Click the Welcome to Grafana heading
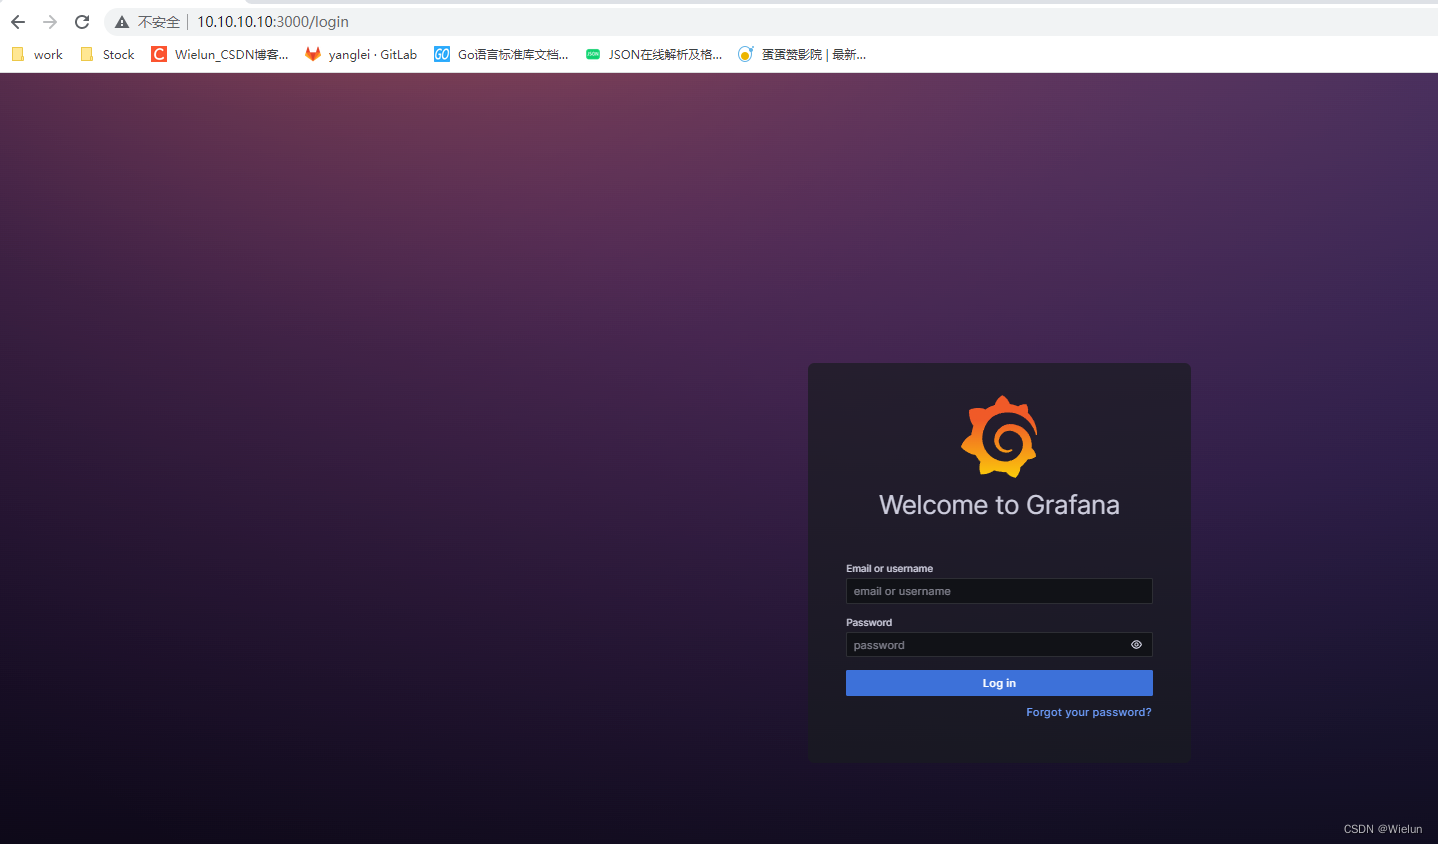This screenshot has width=1438, height=844. pyautogui.click(x=999, y=505)
